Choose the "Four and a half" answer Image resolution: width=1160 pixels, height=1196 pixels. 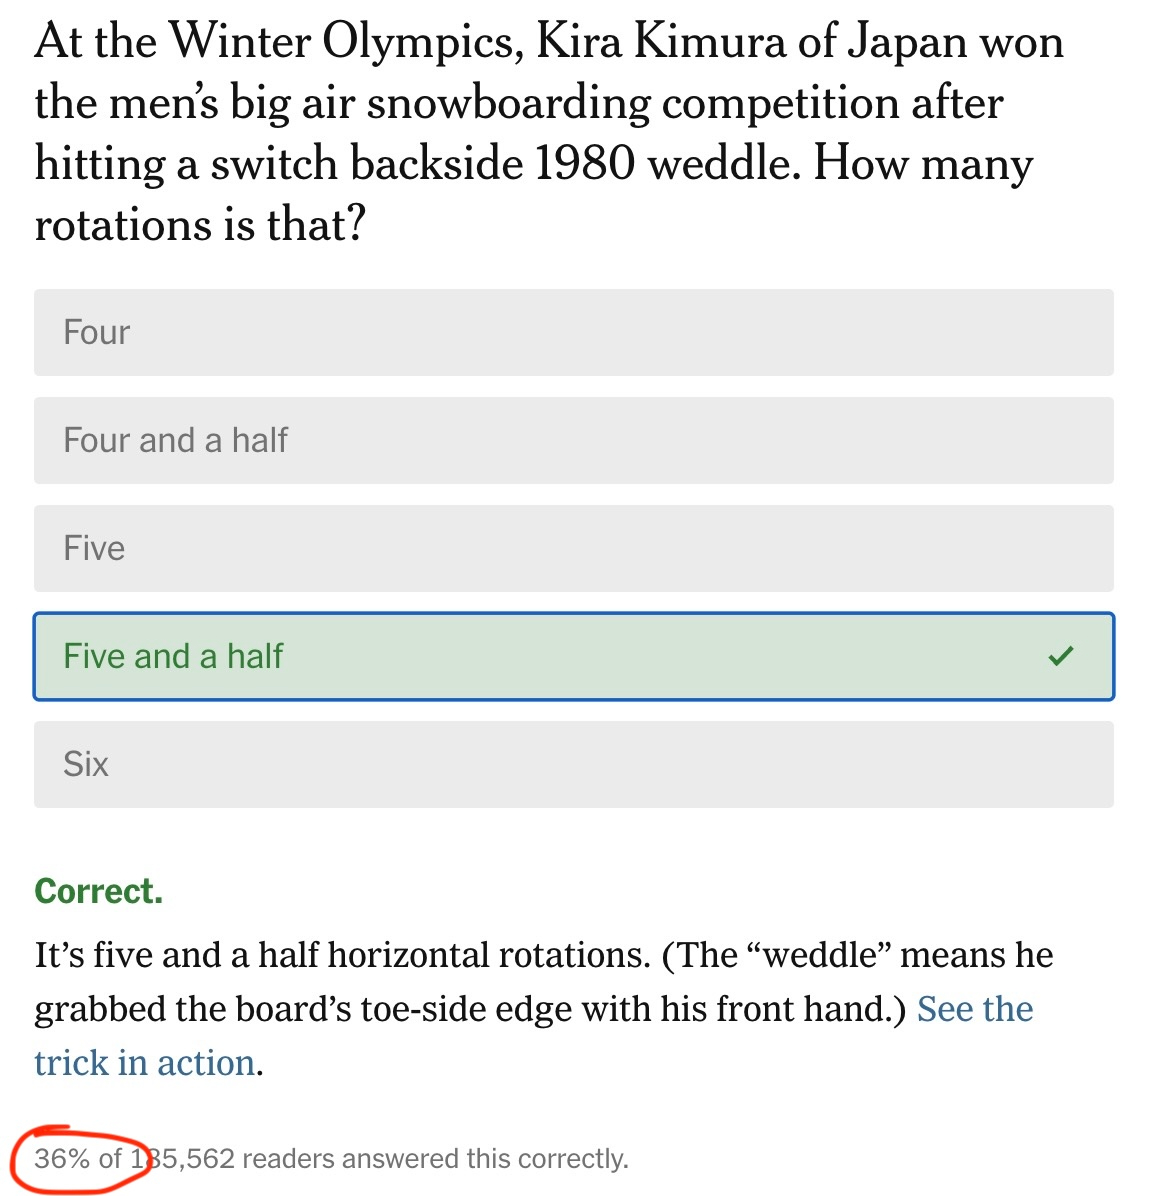(x=573, y=441)
